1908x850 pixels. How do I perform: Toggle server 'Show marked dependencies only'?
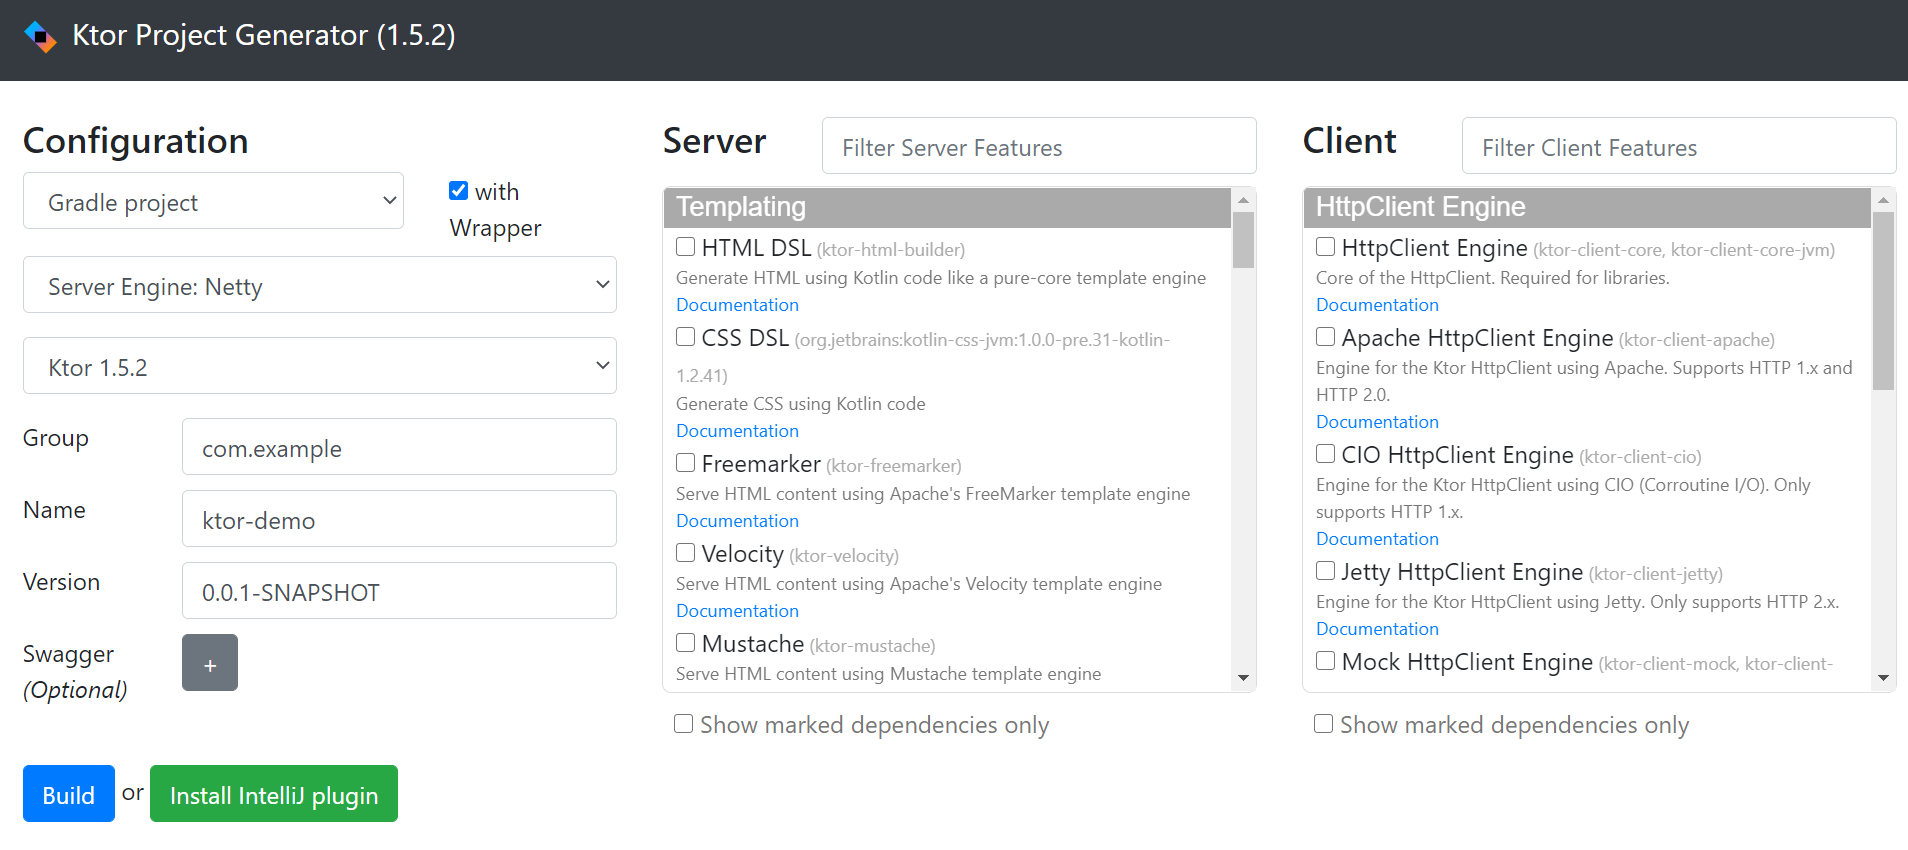pos(684,724)
